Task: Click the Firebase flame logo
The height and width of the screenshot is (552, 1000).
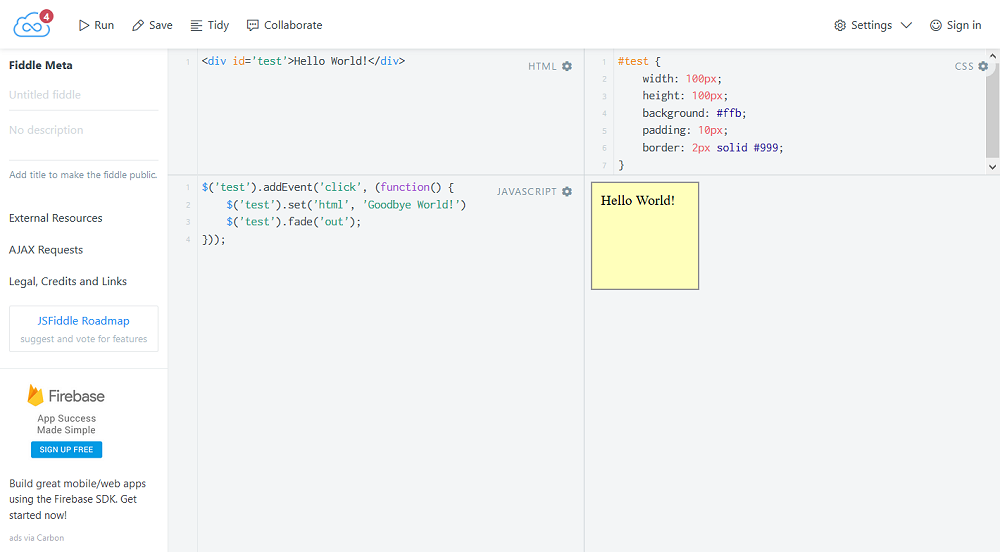Action: [36, 395]
